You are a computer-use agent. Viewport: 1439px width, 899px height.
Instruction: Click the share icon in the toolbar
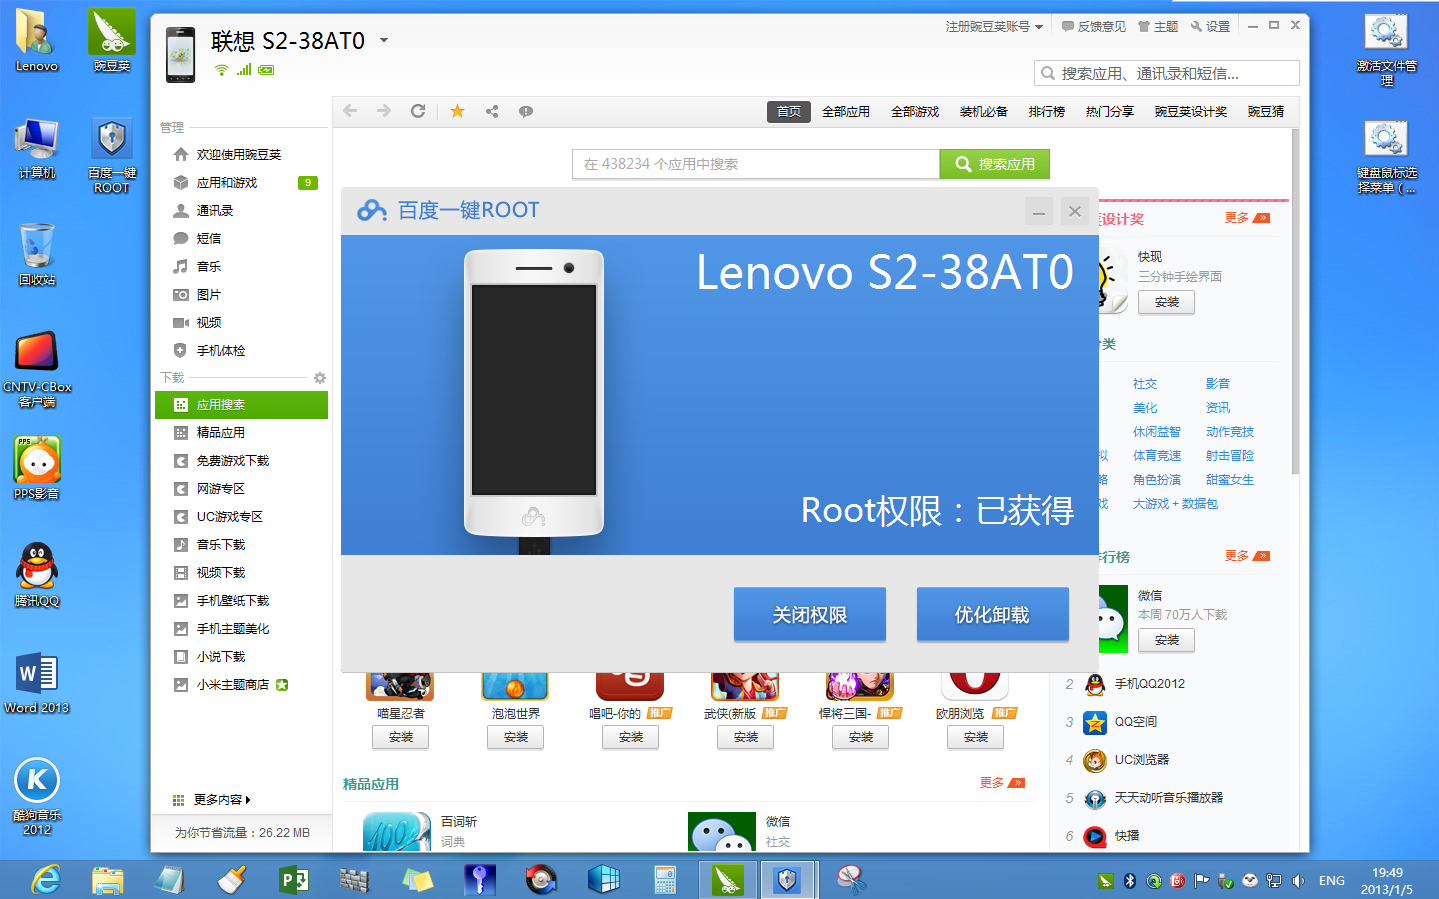[492, 111]
